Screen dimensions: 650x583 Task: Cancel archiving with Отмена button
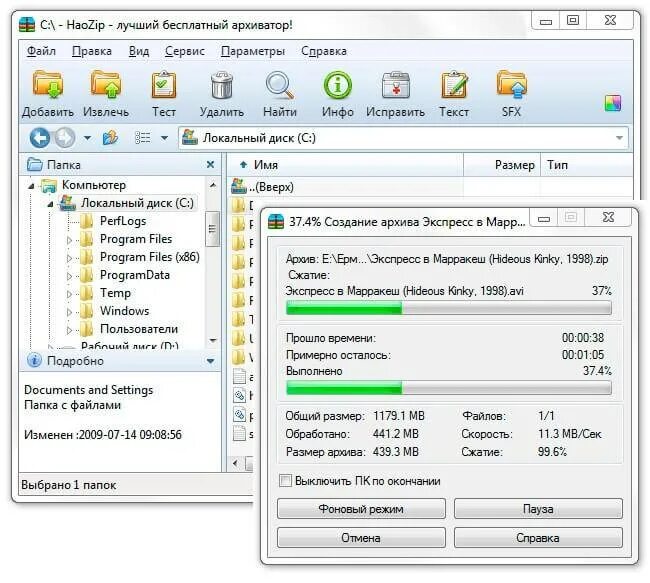361,537
